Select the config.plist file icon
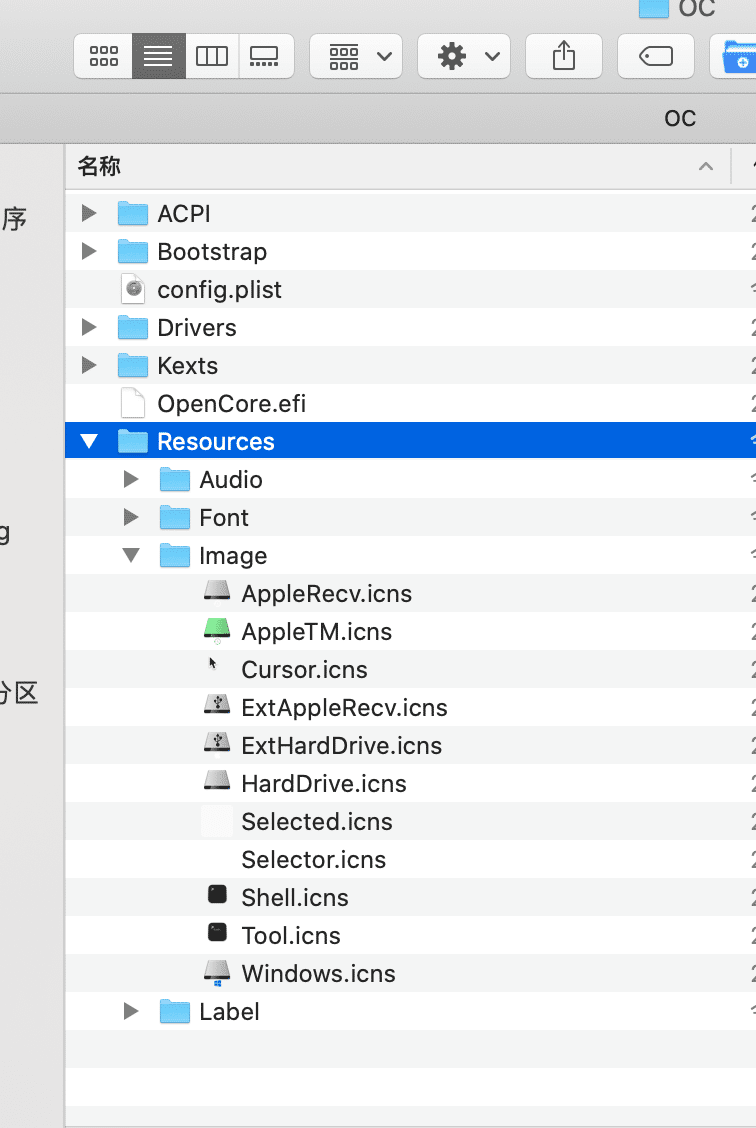Screen dimensions: 756x1128 (132, 289)
